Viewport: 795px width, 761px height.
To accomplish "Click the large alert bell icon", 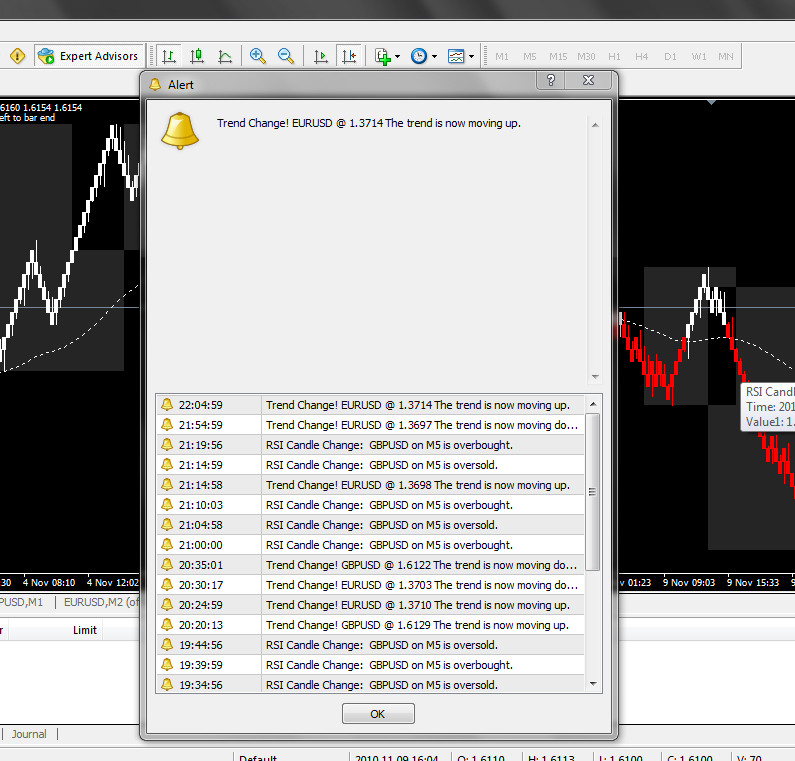I will click(x=179, y=131).
